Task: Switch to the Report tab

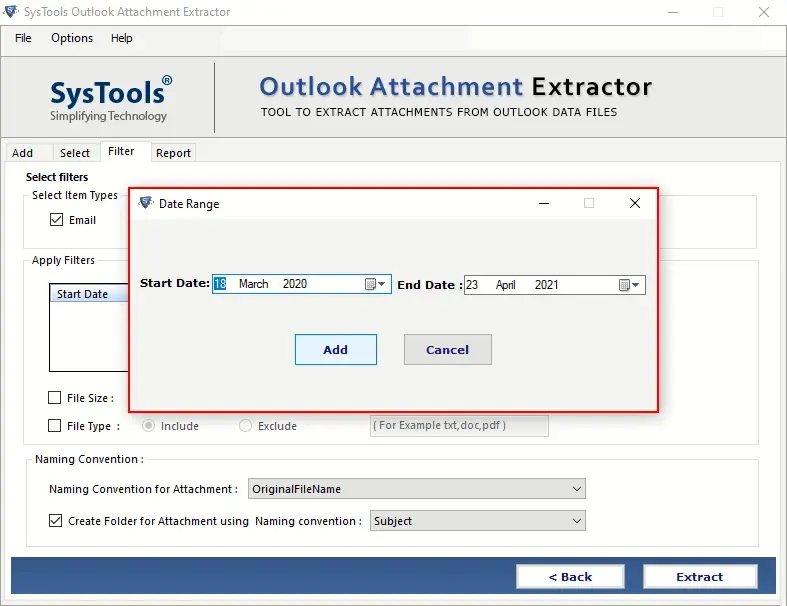Action: [173, 153]
